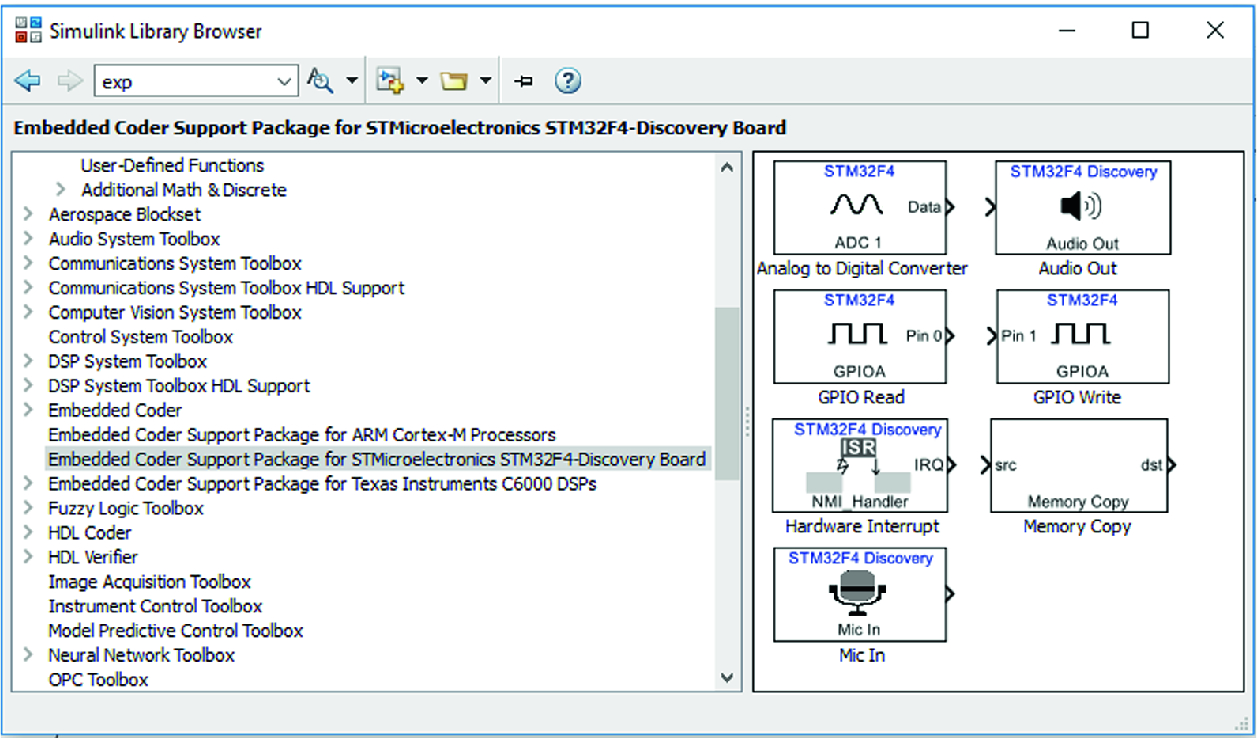Expand DSP System Toolbox HDL Support node

(x=29, y=386)
